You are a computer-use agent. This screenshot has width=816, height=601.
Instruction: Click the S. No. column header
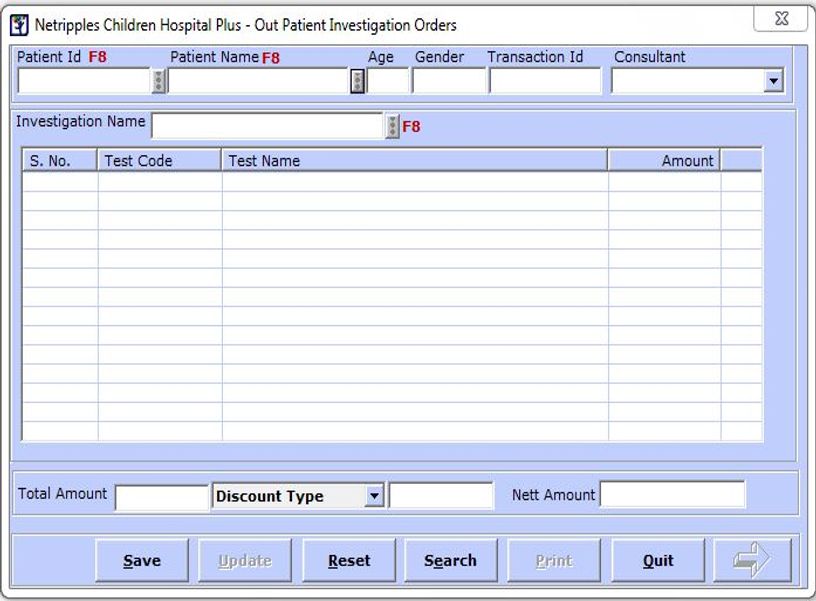click(60, 160)
